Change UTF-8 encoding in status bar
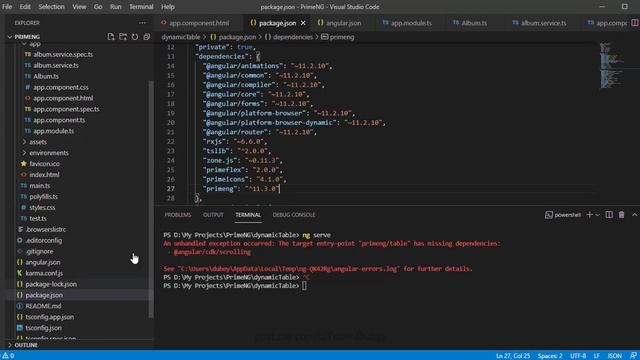640x360 pixels. (578, 356)
